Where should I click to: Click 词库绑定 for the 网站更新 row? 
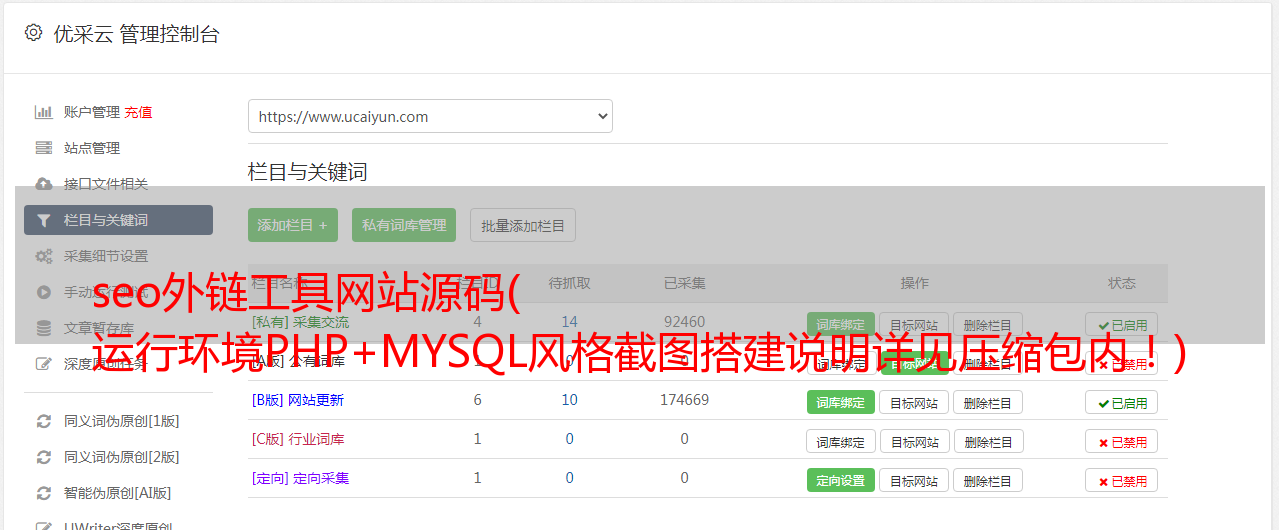click(840, 402)
